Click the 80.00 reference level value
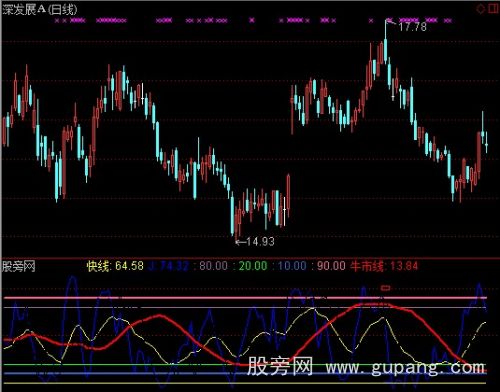500x392 pixels. click(213, 266)
